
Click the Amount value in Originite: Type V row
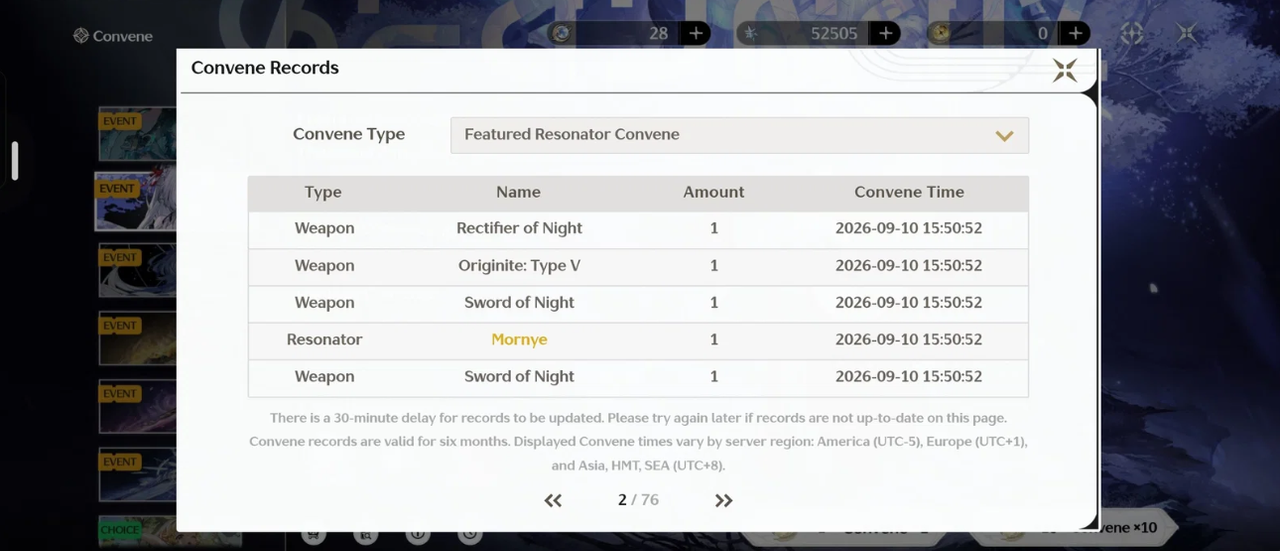pos(714,266)
